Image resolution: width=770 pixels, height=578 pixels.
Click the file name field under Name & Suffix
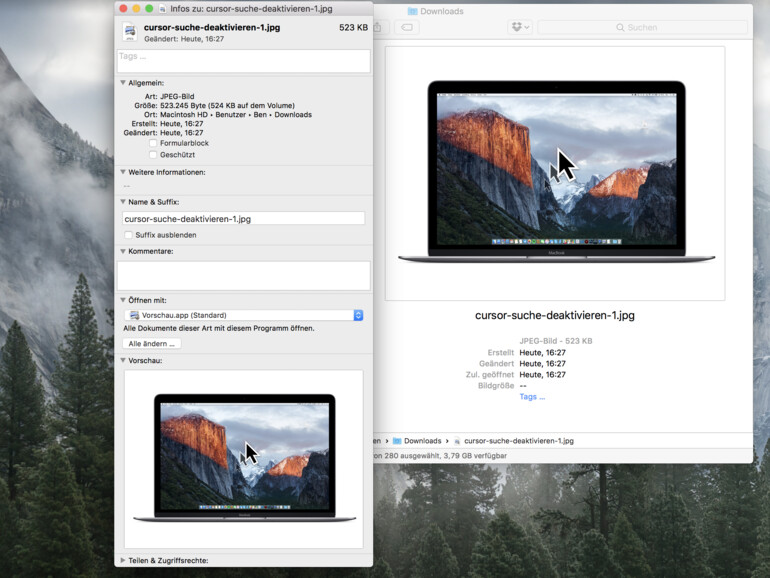pyautogui.click(x=244, y=219)
